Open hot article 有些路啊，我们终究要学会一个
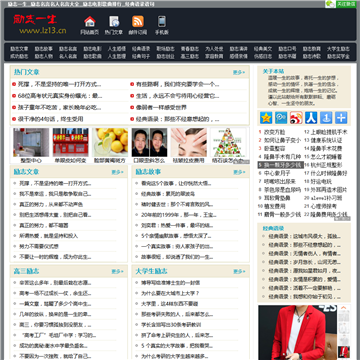 pos(177,84)
